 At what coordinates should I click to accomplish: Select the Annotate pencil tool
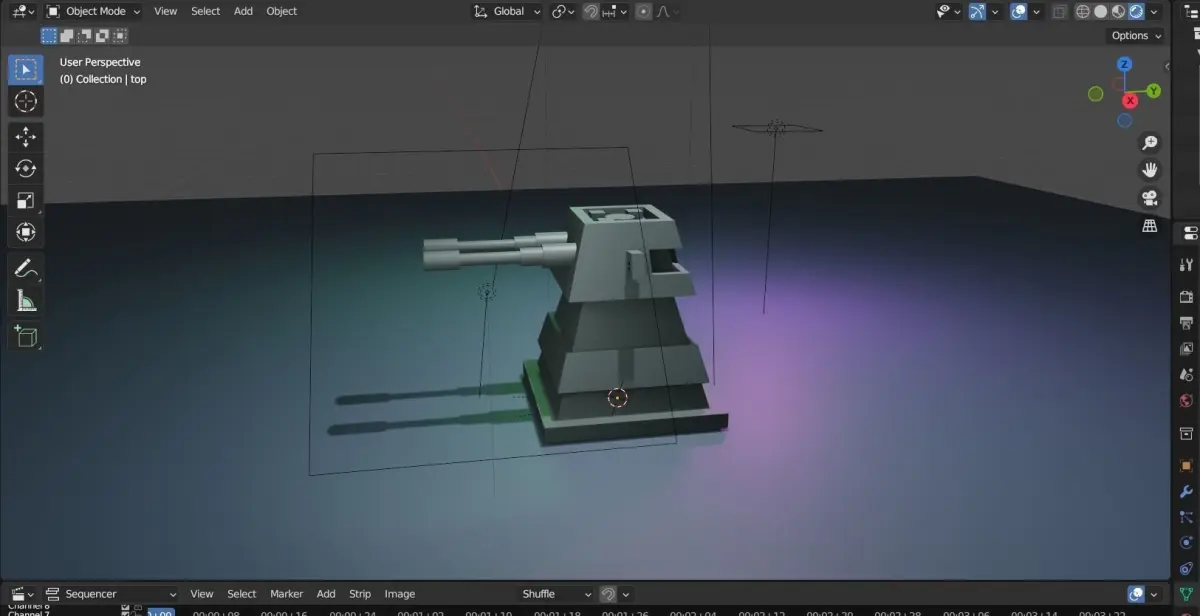click(25, 268)
